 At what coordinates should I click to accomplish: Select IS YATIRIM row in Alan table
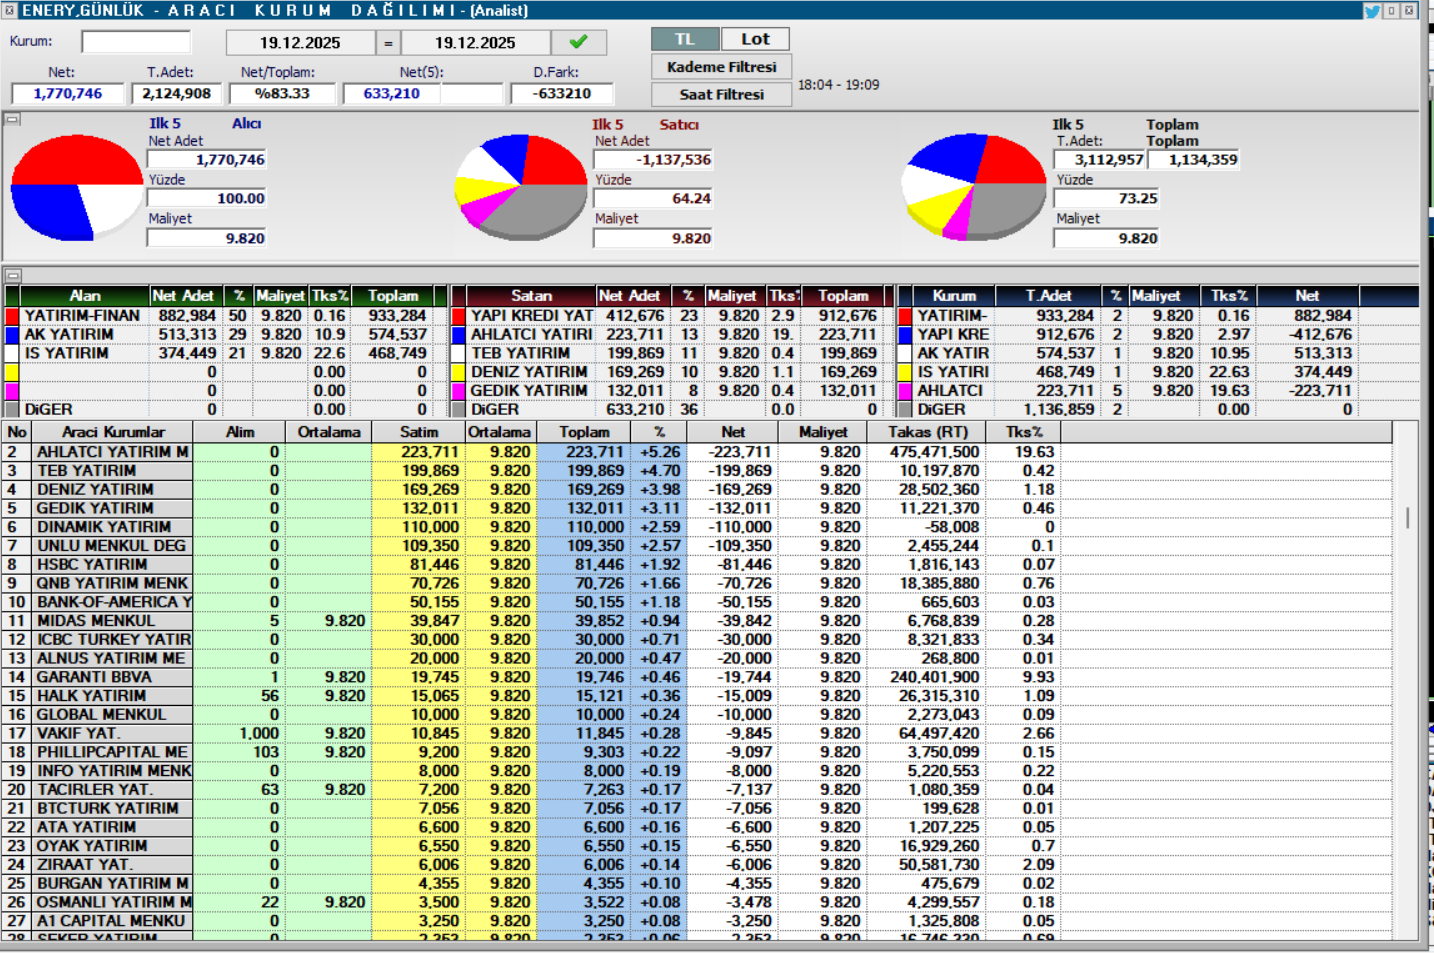[x=226, y=353]
